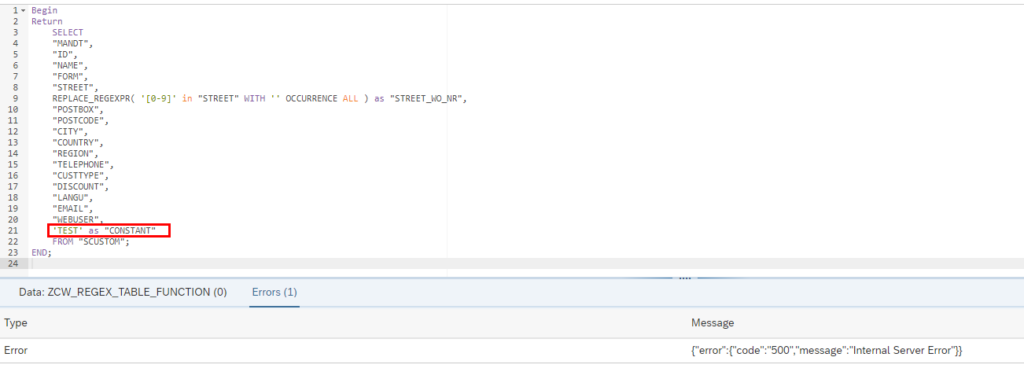Click the Message column header

(712, 323)
